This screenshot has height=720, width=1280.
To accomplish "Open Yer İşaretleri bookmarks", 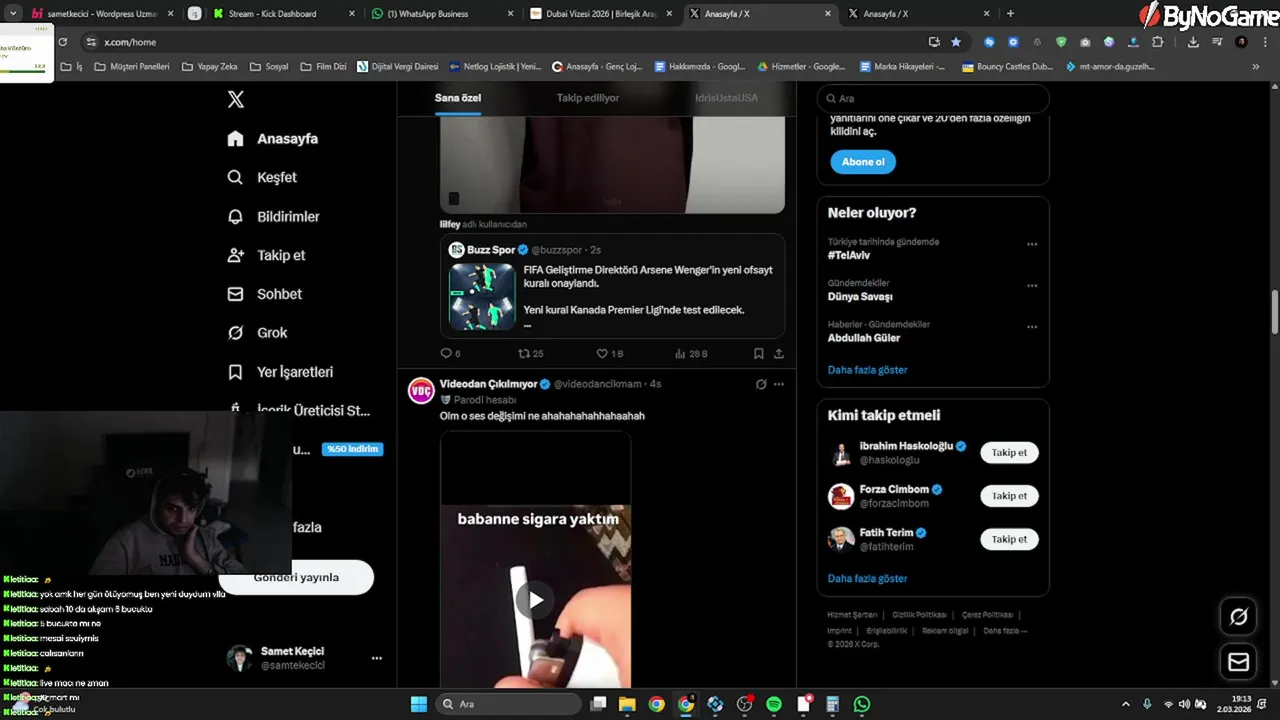I will 280,372.
